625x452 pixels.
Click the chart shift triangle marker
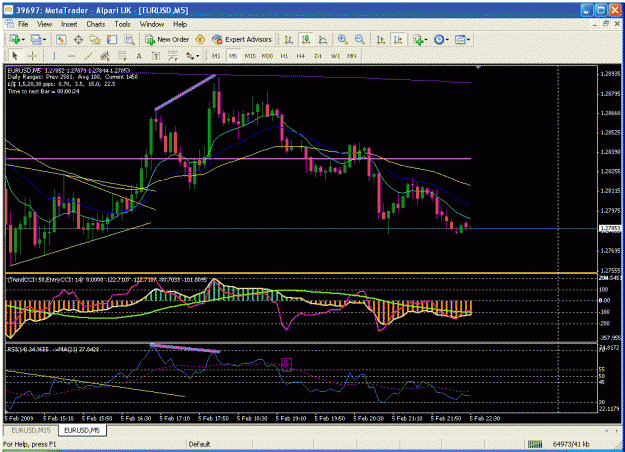pos(478,67)
